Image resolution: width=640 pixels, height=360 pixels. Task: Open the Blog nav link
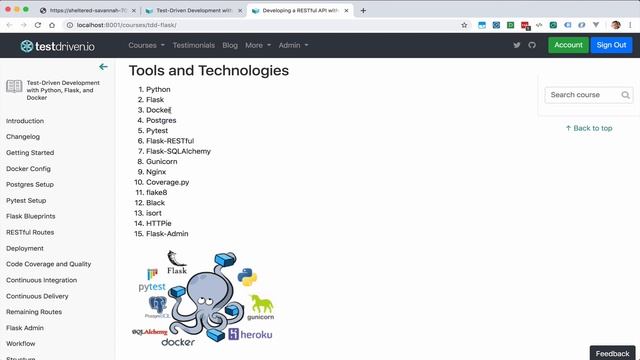230,45
